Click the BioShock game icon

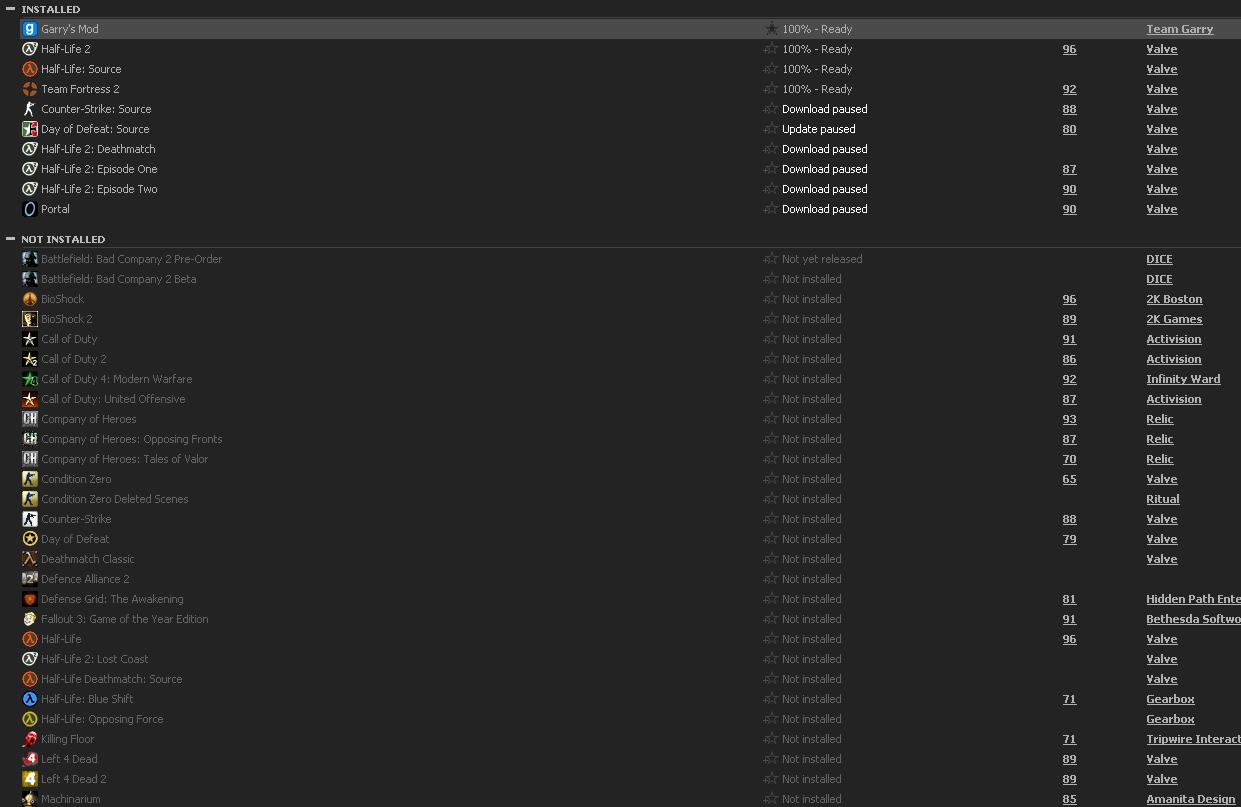click(30, 299)
